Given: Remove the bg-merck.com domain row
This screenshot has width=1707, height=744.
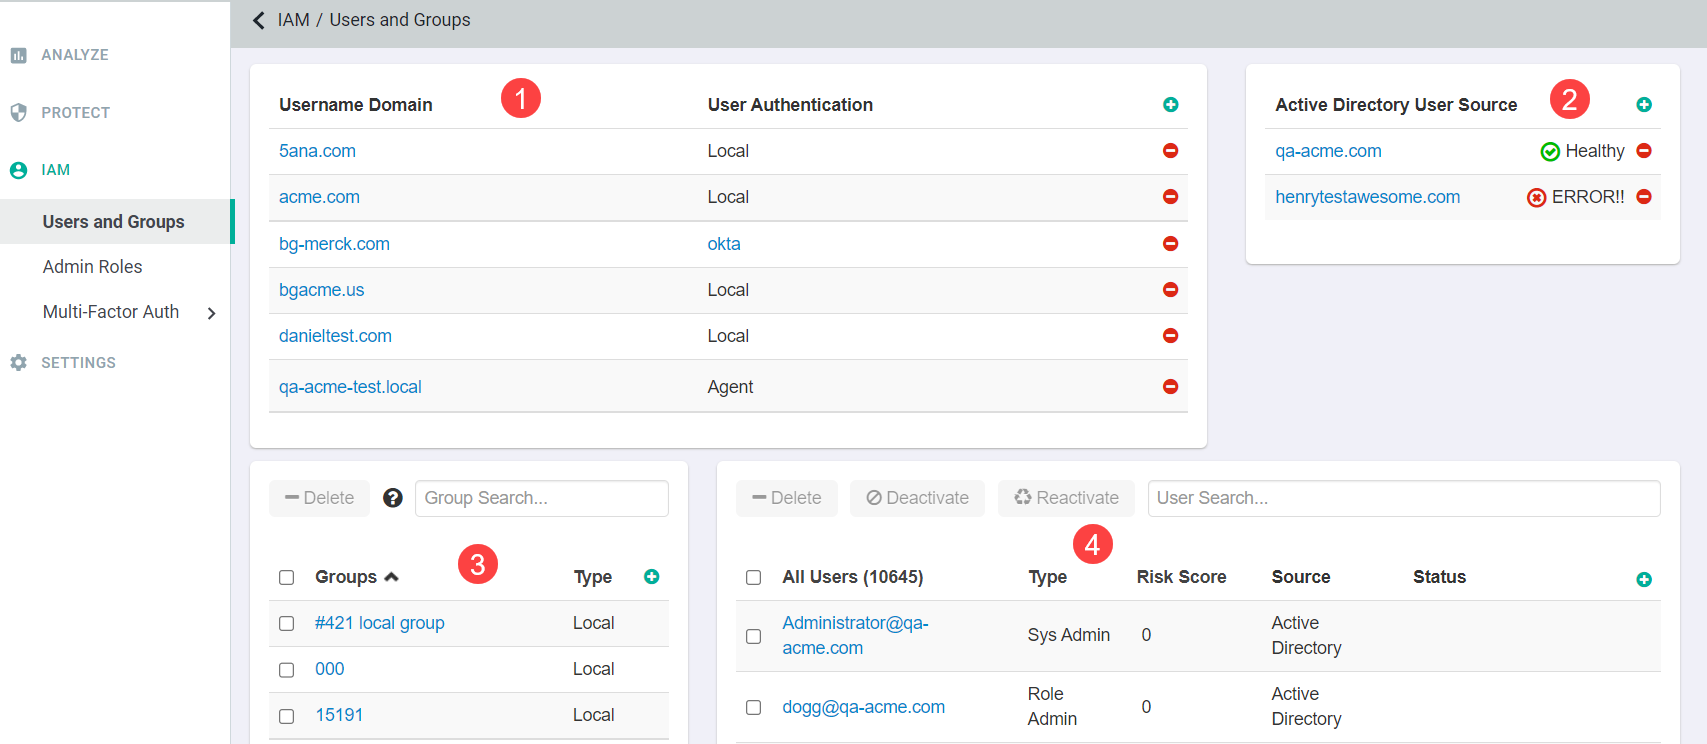Looking at the screenshot, I should [x=1170, y=244].
